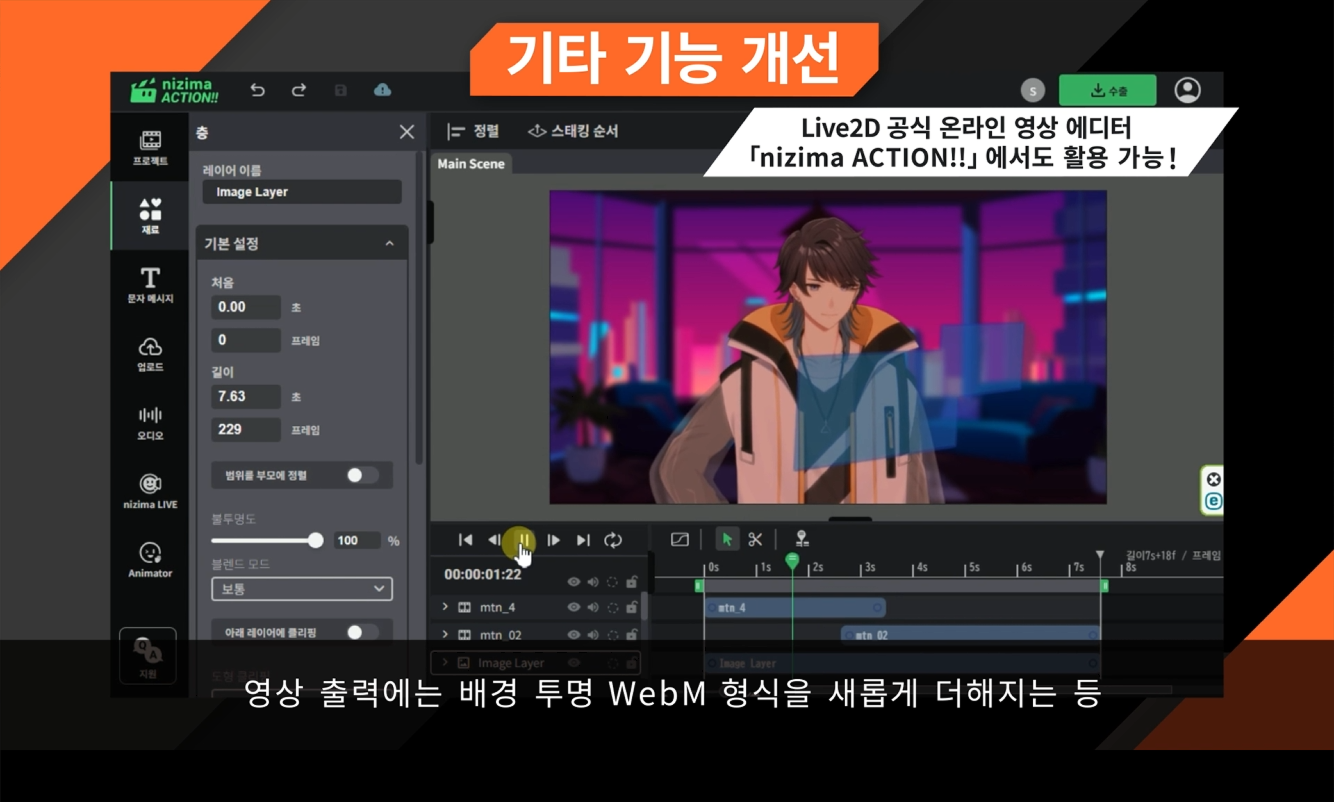Open the nizima LIVE panel
Screen dimensions: 1334x802
coord(150,491)
